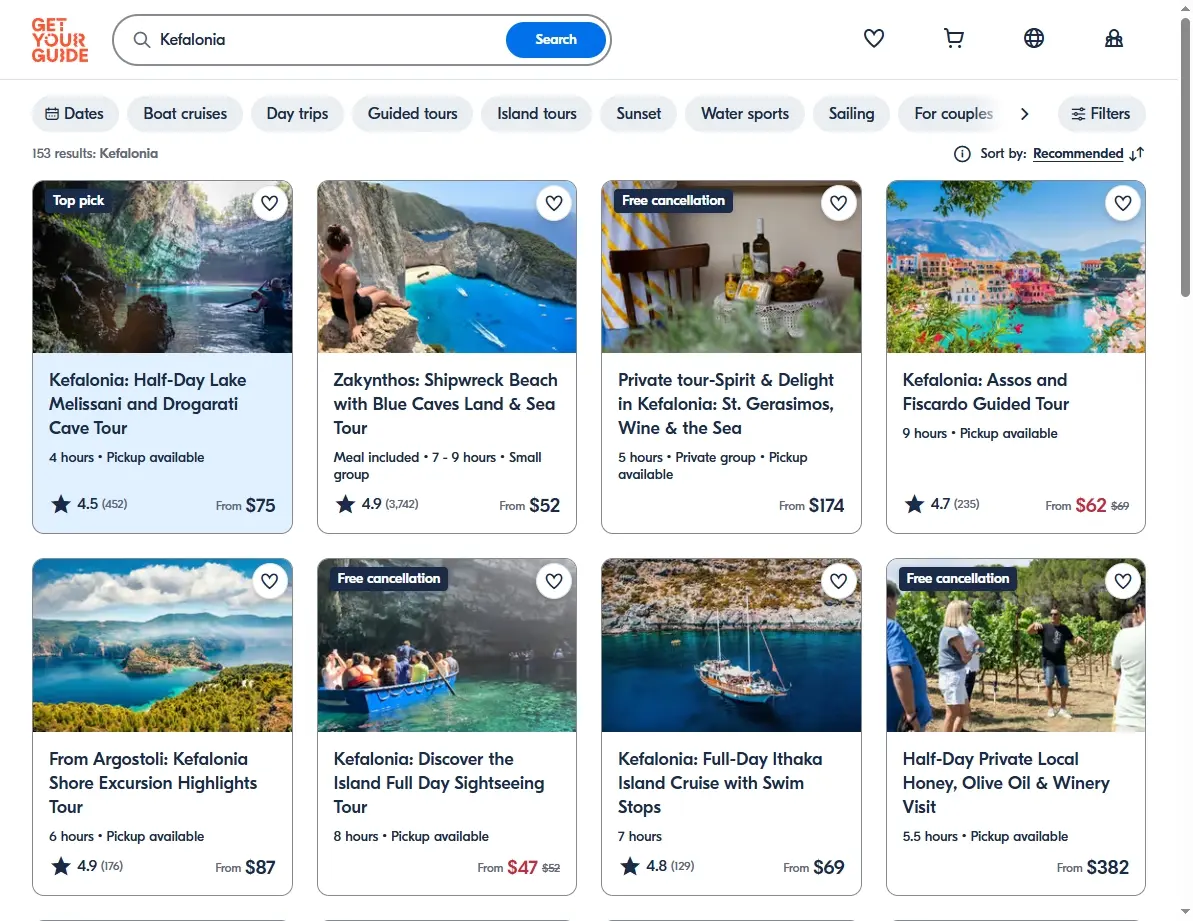The height and width of the screenshot is (921, 1193).
Task: Open the GetYourGuide home logo
Action: click(x=60, y=40)
